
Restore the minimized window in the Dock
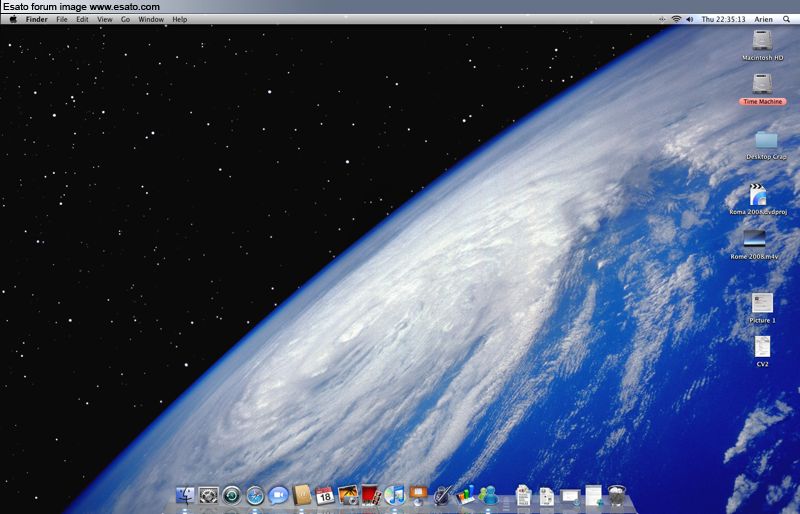click(570, 496)
